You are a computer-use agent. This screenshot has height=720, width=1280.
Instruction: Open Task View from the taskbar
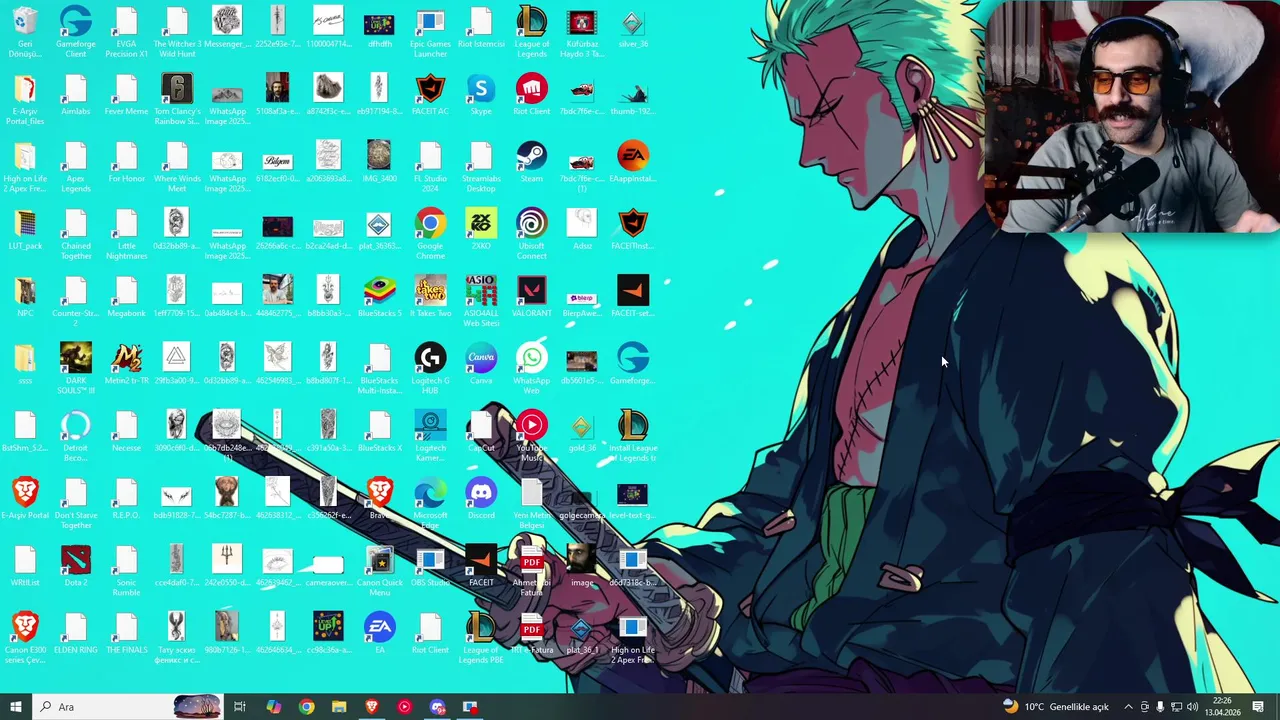240,707
